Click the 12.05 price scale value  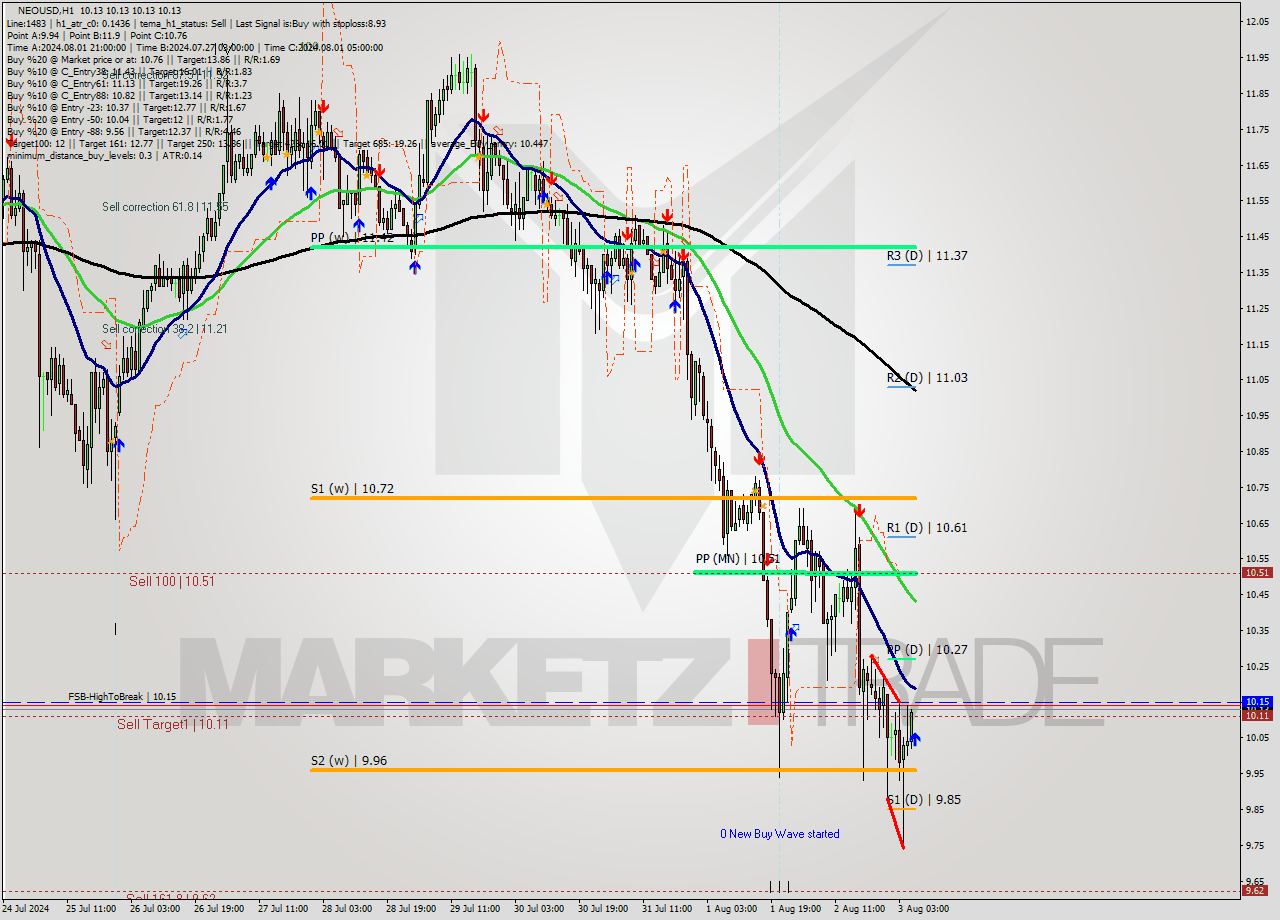pos(1257,21)
